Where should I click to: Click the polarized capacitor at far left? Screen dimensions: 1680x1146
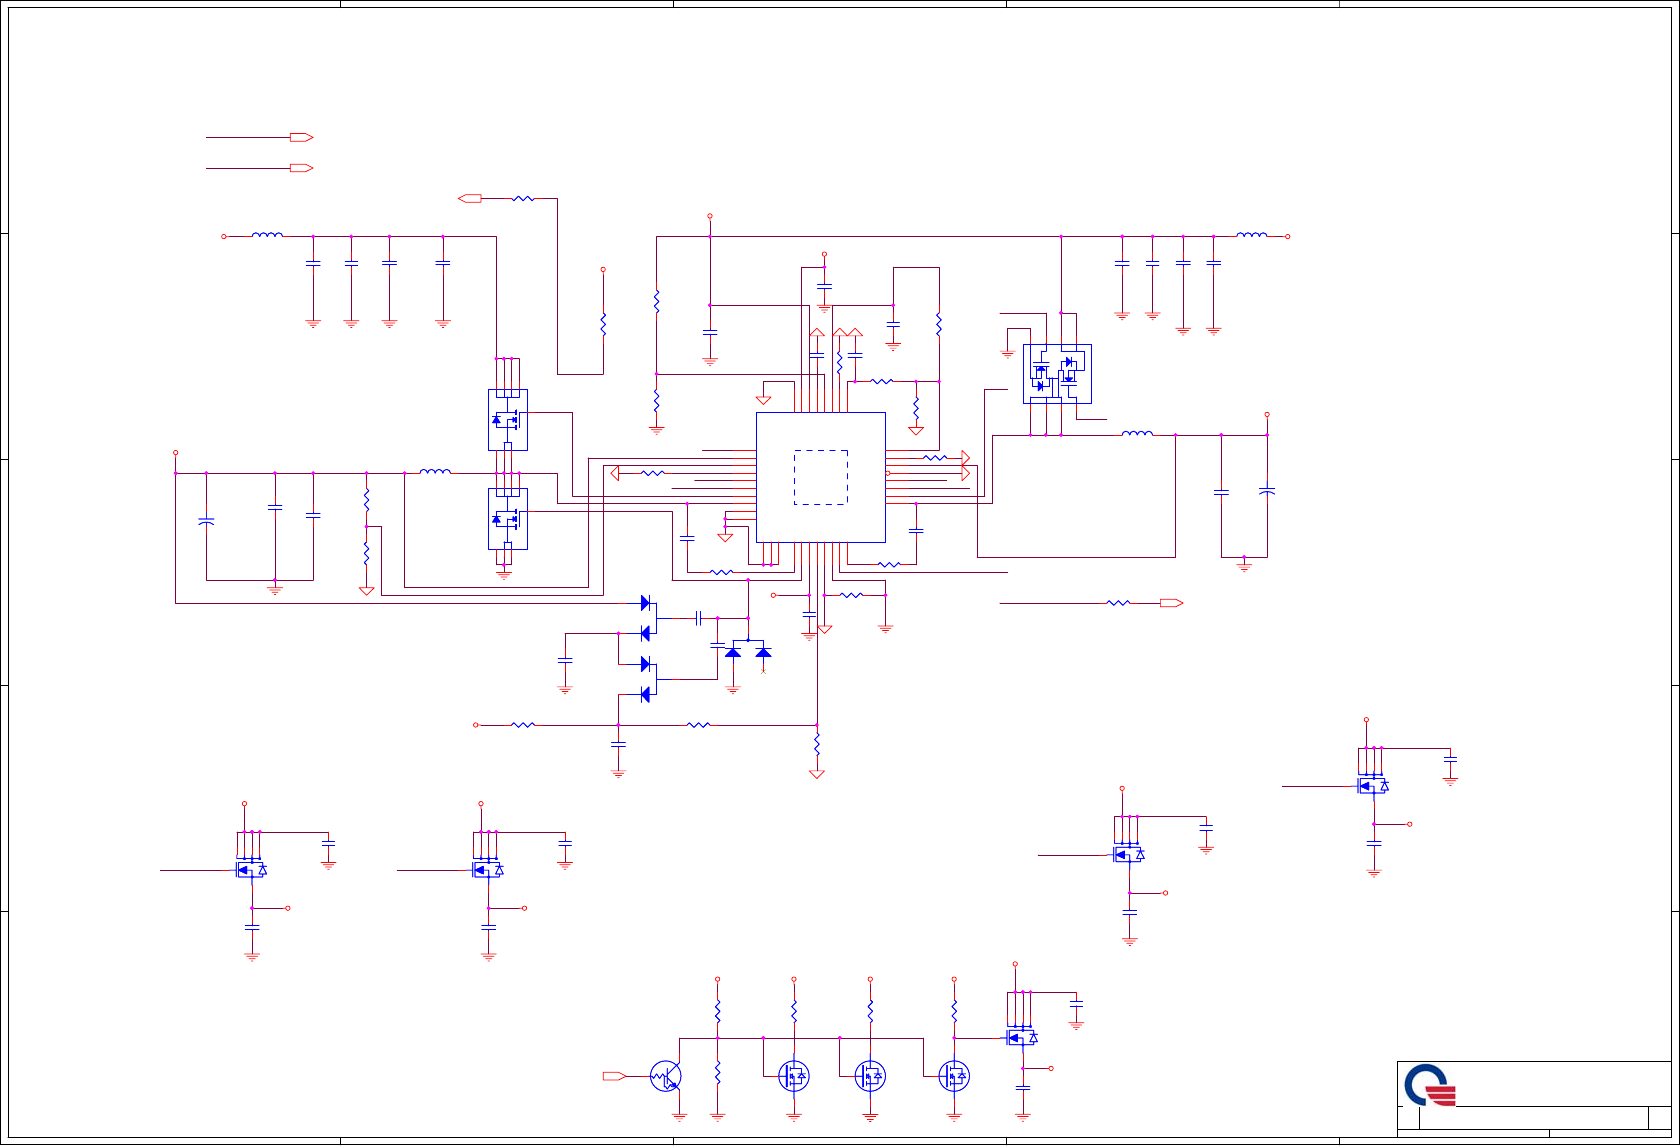[x=206, y=522]
